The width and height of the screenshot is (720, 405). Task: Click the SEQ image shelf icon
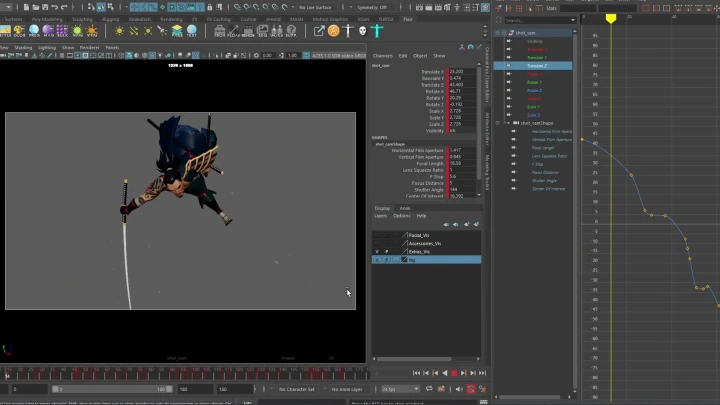(263, 31)
